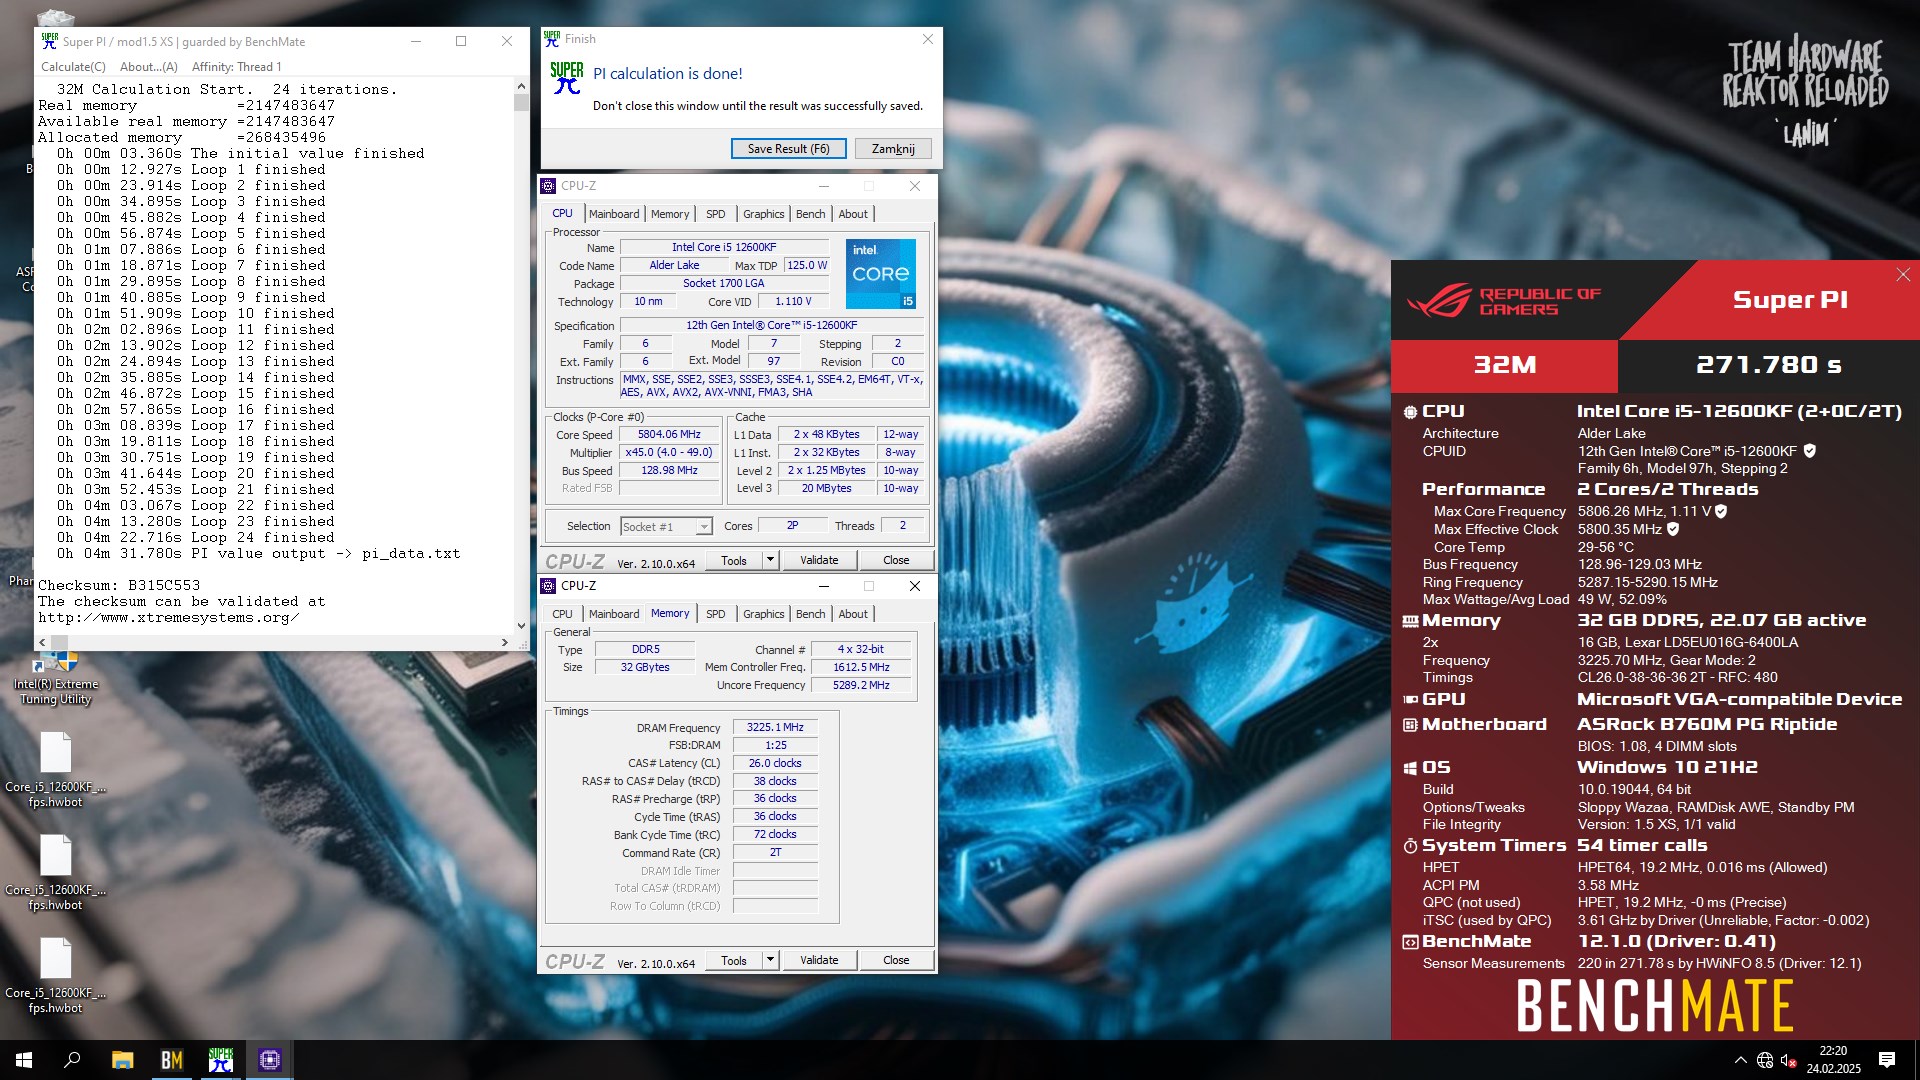Open SPD tab in upper CPU-Z
The height and width of the screenshot is (1080, 1920).
click(x=715, y=214)
